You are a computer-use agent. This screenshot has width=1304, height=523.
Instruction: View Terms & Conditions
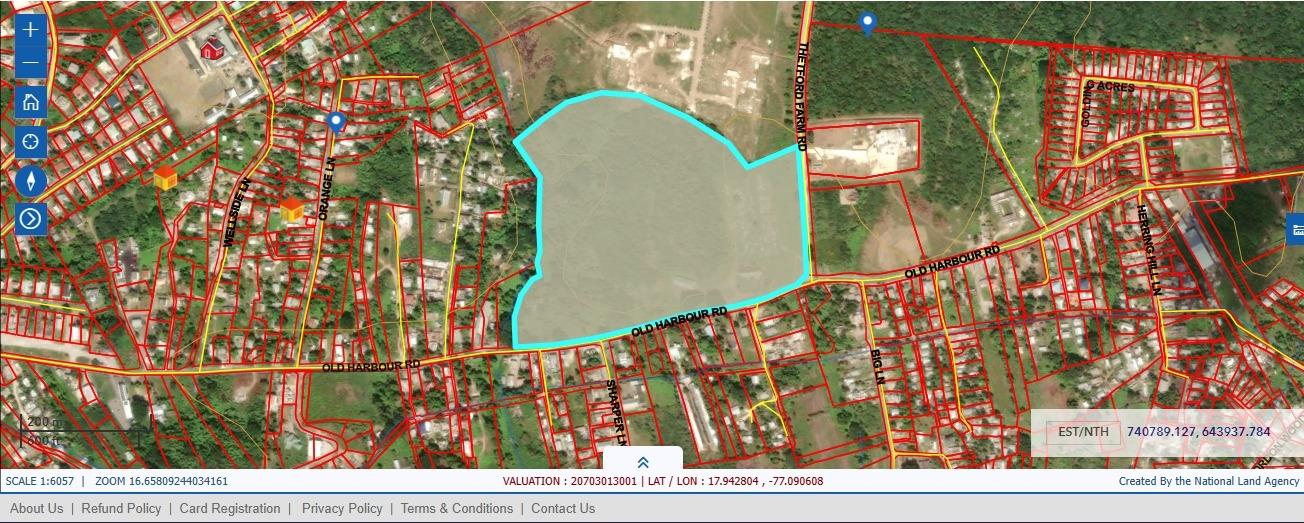[x=456, y=508]
